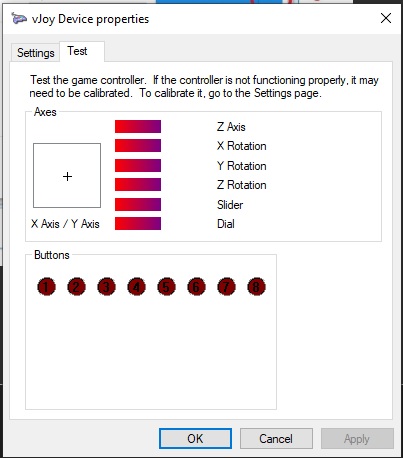Click button indicator number 6
Screen dimensions: 403x458
(x=196, y=287)
